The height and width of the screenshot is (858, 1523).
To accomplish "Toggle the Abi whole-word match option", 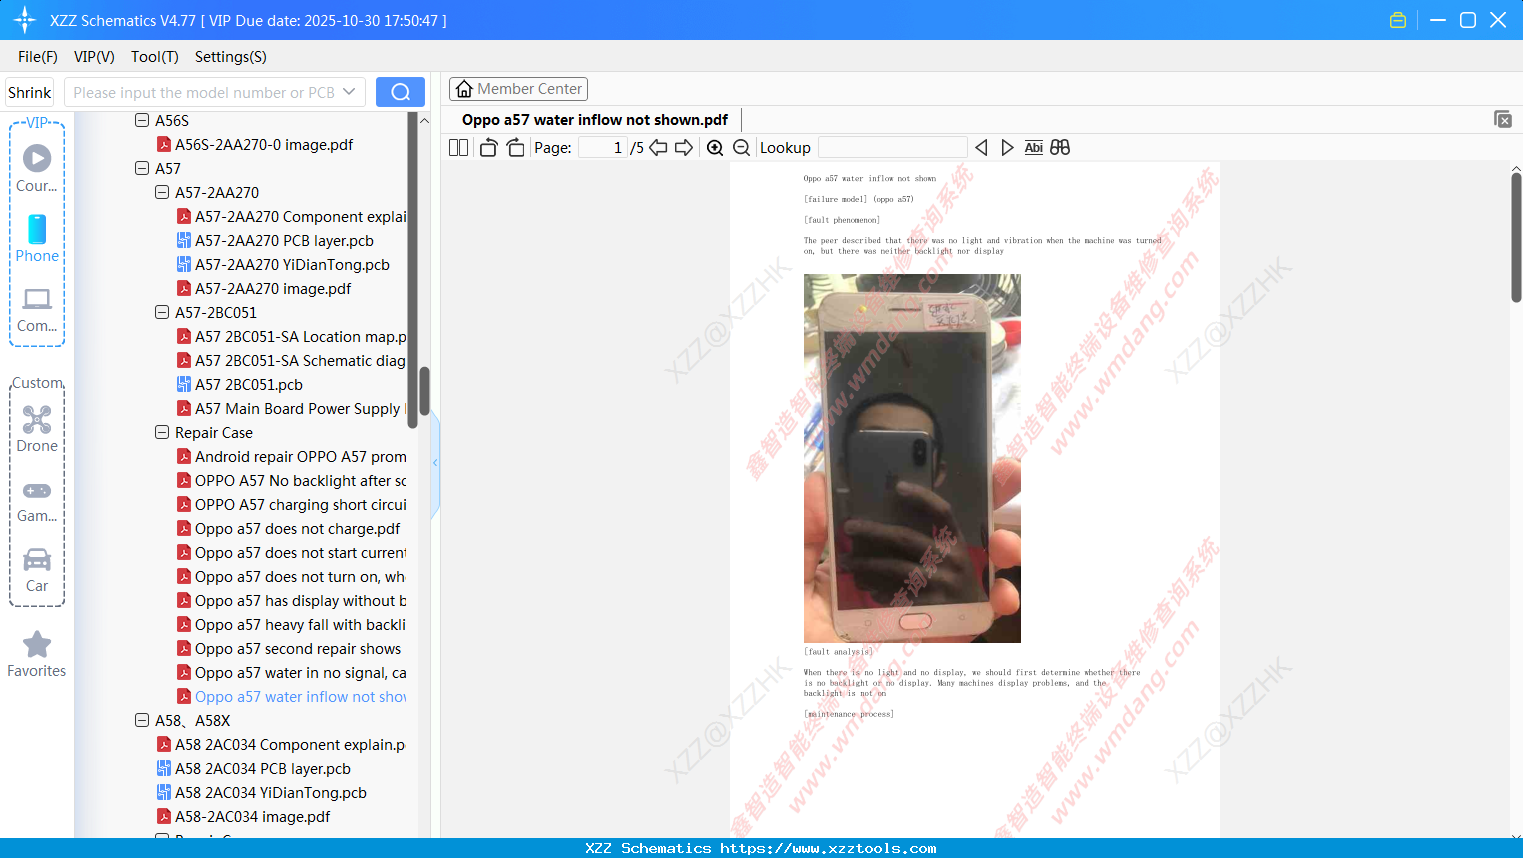I will click(1033, 148).
